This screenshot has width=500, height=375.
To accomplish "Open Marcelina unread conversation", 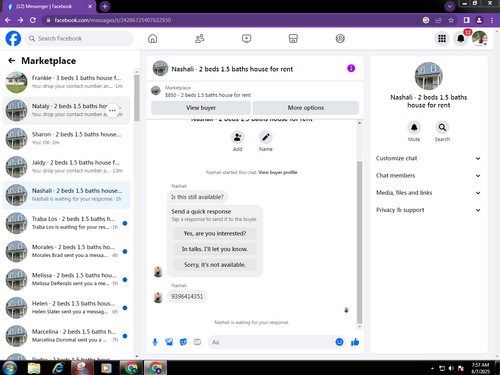I will [x=66, y=336].
